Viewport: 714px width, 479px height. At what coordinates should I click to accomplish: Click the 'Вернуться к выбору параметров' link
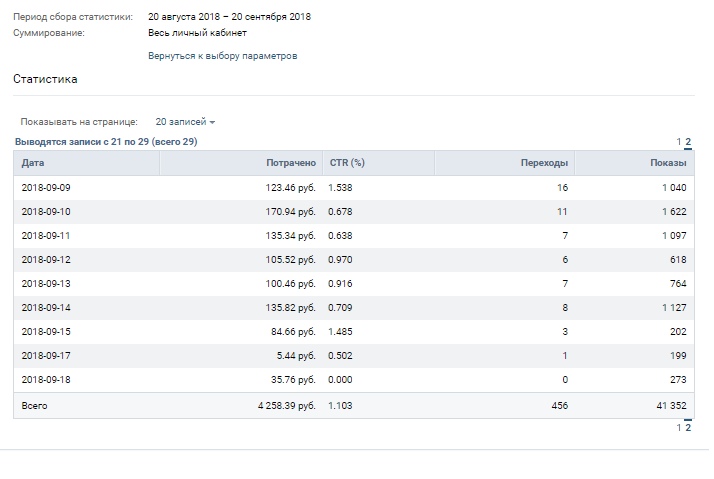click(222, 56)
